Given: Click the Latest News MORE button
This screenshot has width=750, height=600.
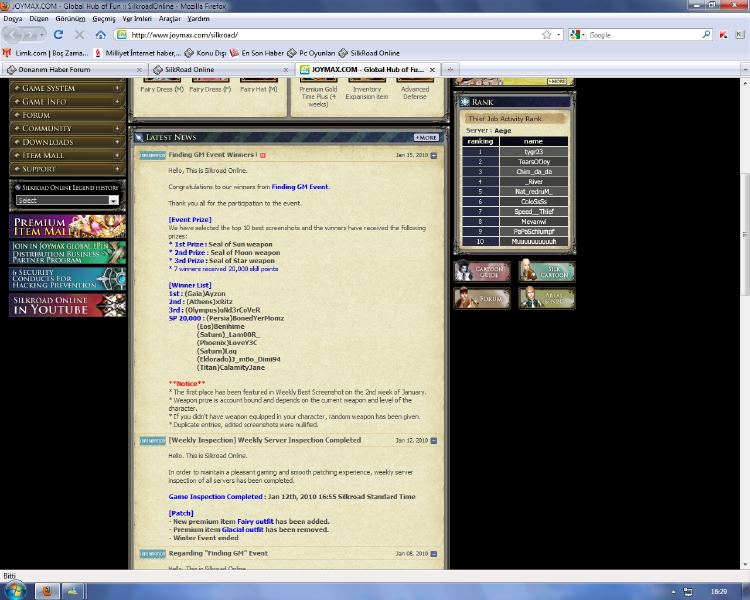Looking at the screenshot, I should 426,137.
